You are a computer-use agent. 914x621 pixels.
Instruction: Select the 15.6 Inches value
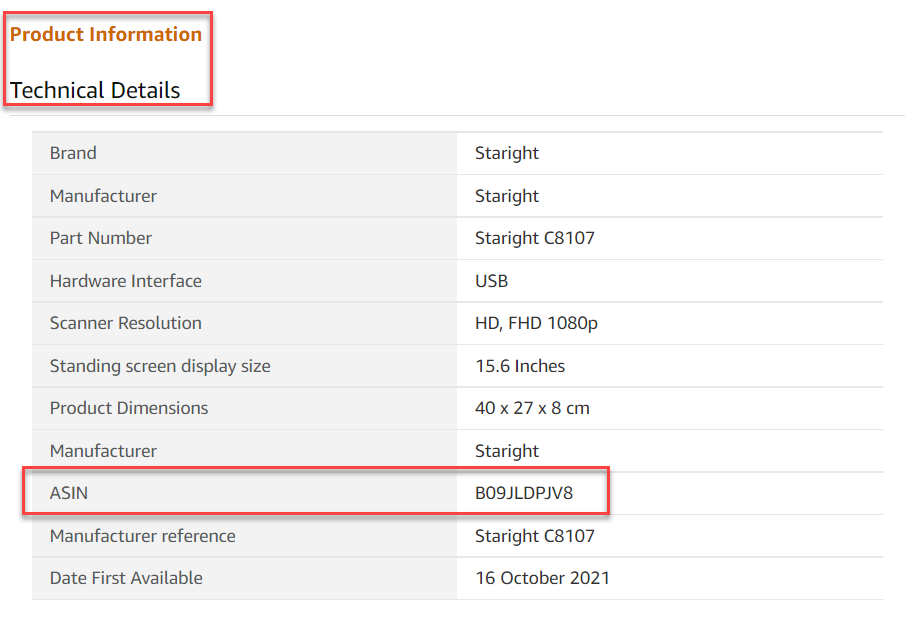pos(520,366)
